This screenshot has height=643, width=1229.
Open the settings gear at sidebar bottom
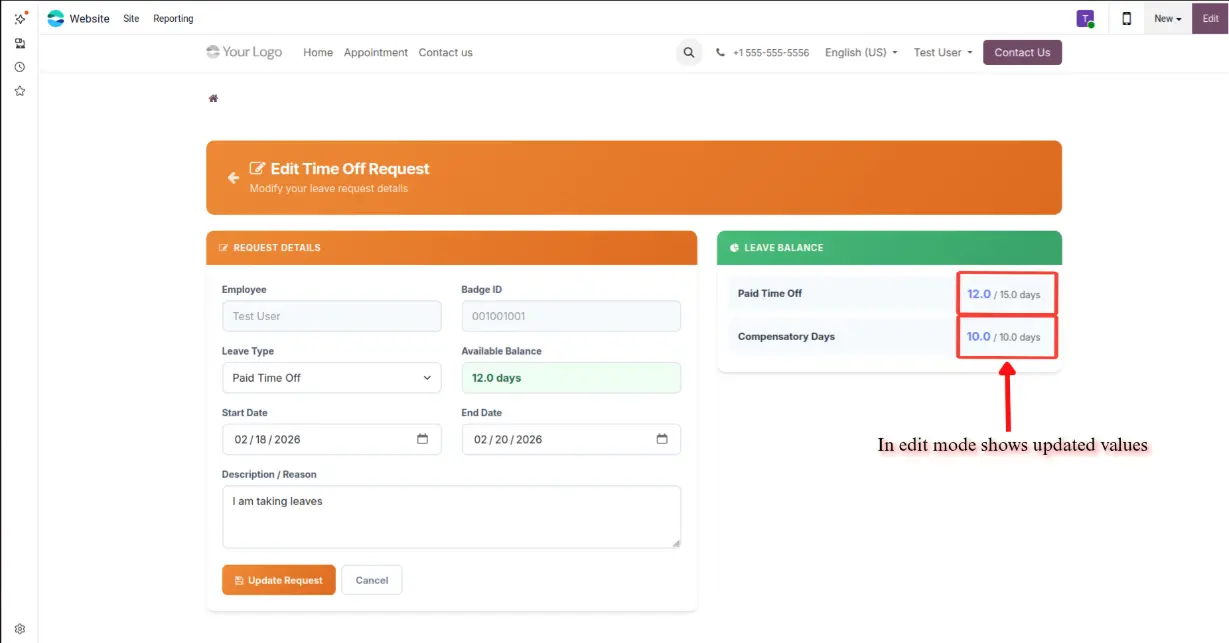[x=19, y=629]
